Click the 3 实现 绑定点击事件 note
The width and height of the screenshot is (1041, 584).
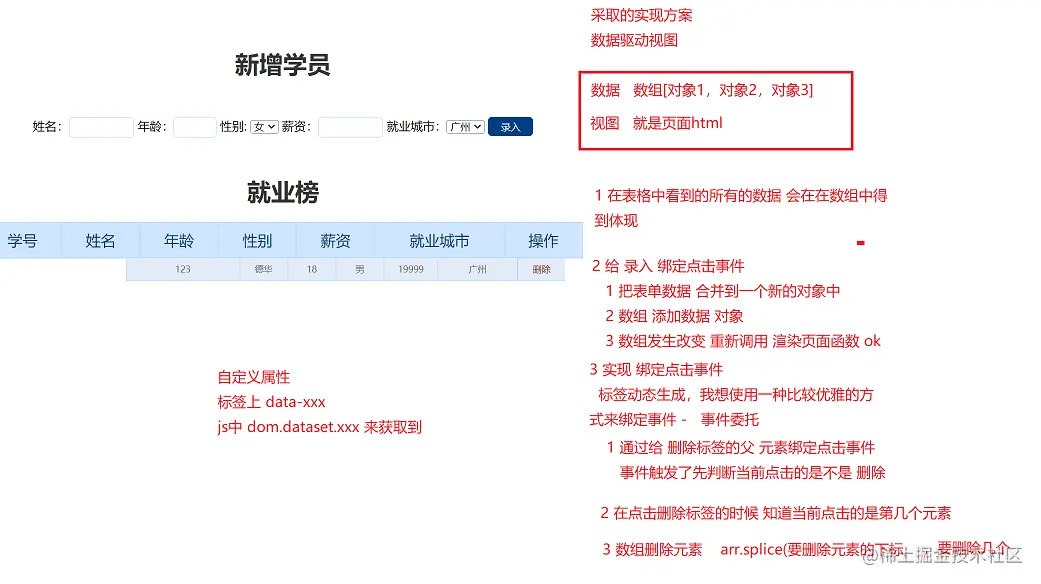pos(656,370)
